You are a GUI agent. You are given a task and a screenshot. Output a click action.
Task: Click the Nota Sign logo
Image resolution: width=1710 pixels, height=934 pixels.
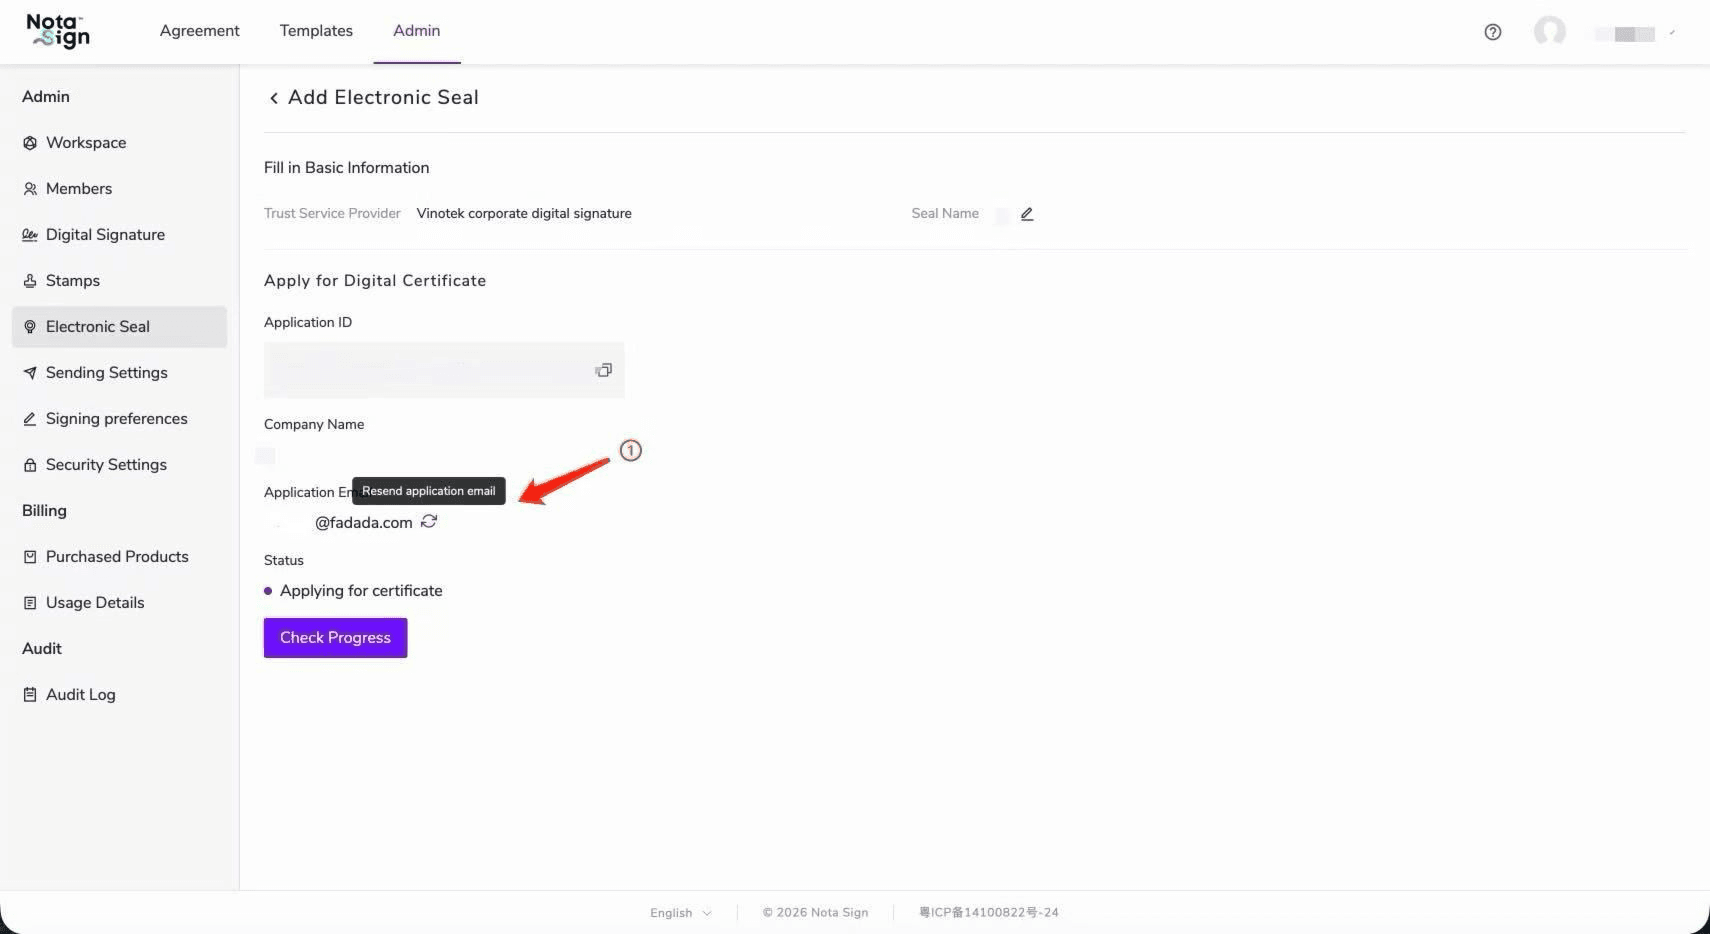[x=58, y=32]
